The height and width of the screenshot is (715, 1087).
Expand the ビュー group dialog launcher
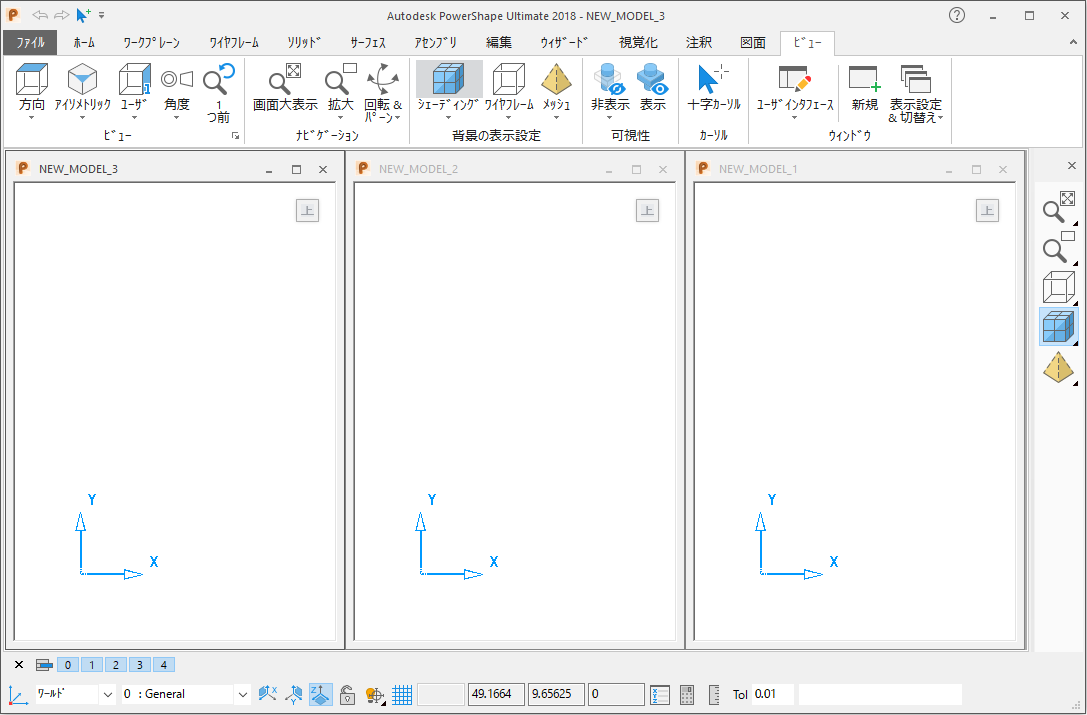tap(236, 136)
